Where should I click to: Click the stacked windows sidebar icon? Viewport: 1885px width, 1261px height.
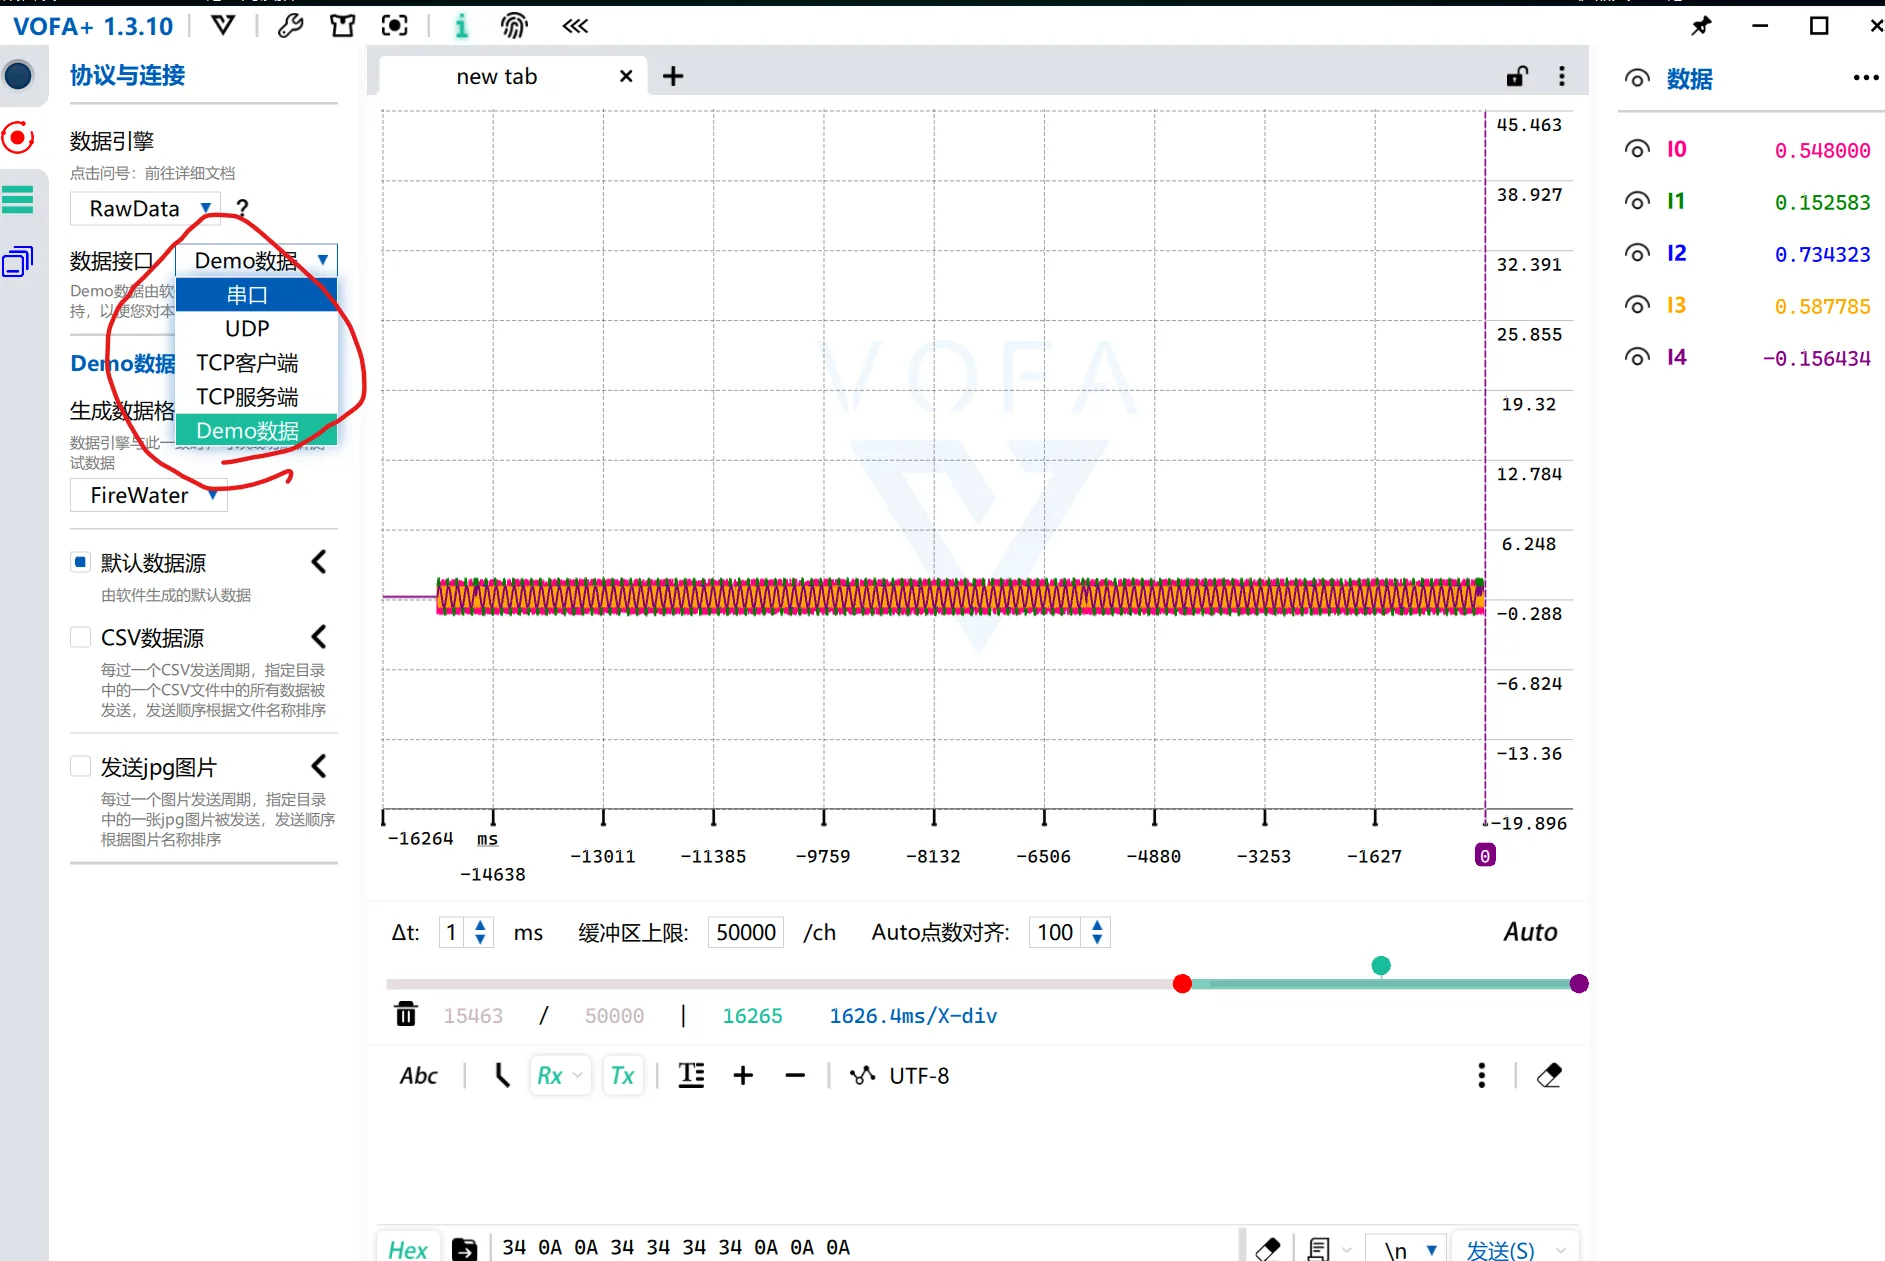click(18, 262)
